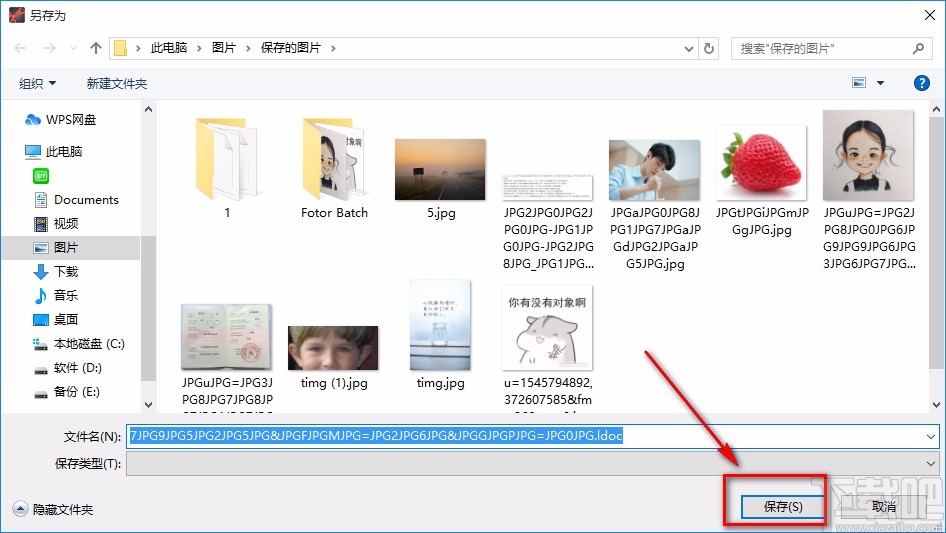
Task: Click sidebar scrollbar down arrow
Action: (148, 404)
